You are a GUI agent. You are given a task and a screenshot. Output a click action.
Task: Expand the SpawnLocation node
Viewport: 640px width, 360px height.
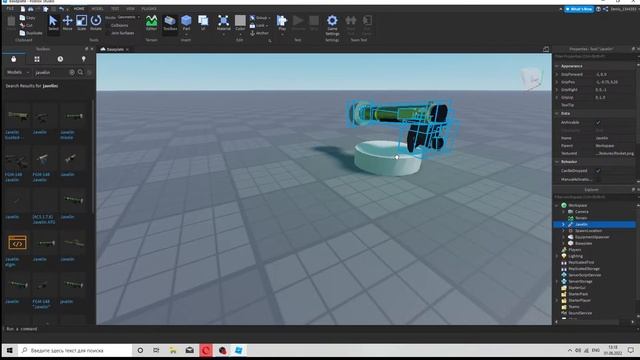(x=564, y=231)
